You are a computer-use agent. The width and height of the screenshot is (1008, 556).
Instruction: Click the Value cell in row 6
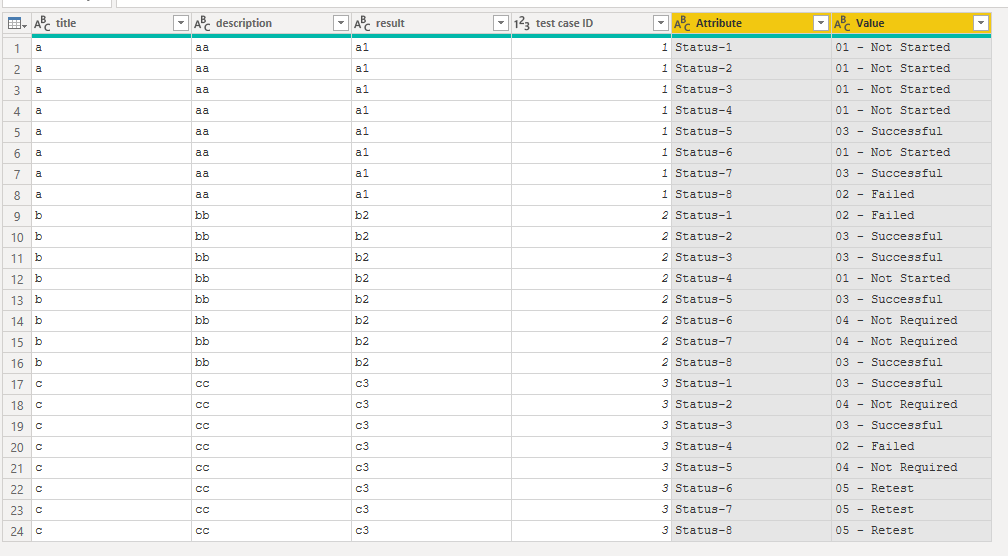point(912,153)
